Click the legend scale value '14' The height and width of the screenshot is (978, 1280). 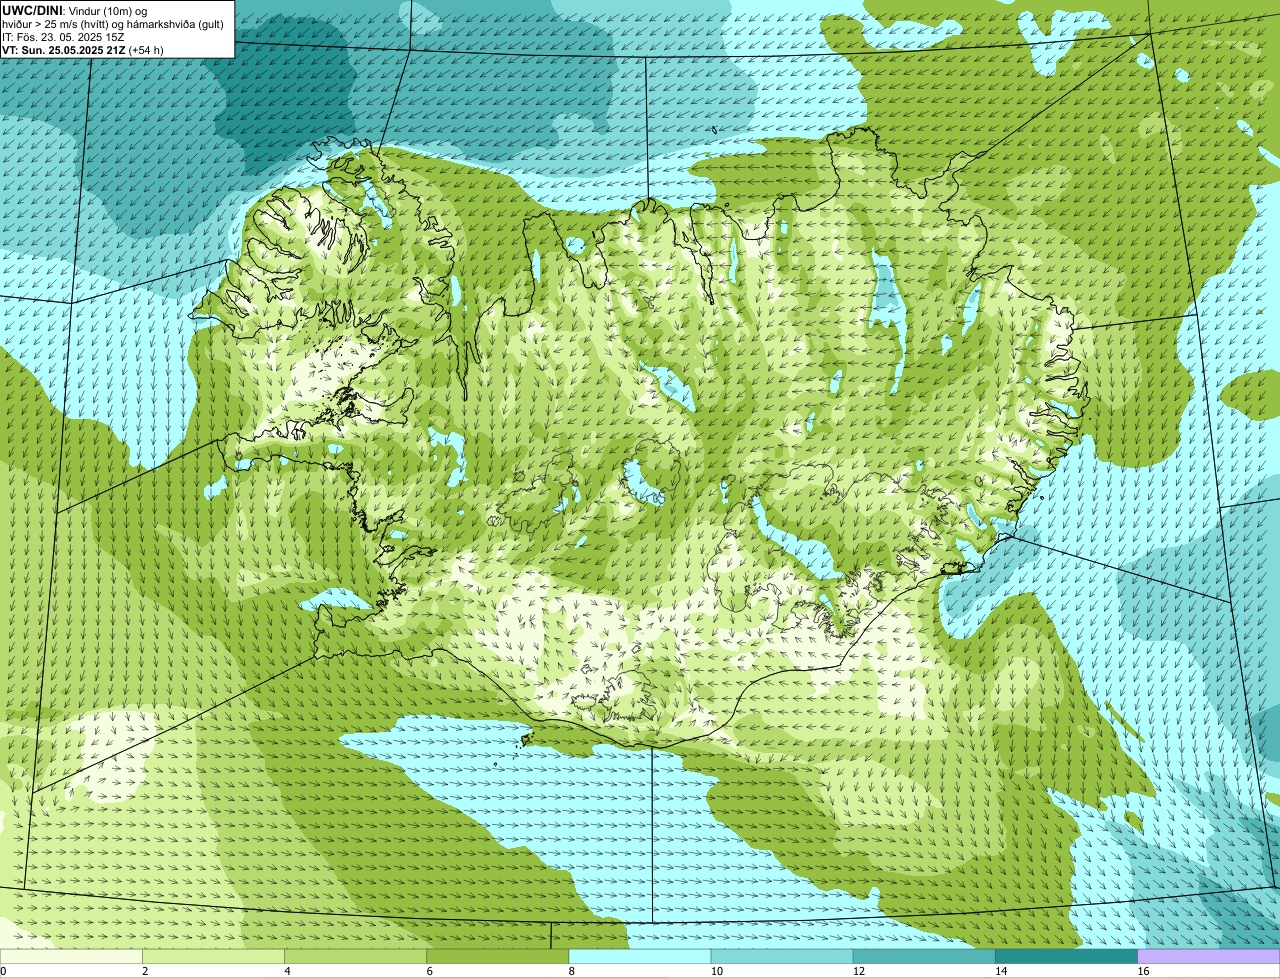[x=1000, y=971]
